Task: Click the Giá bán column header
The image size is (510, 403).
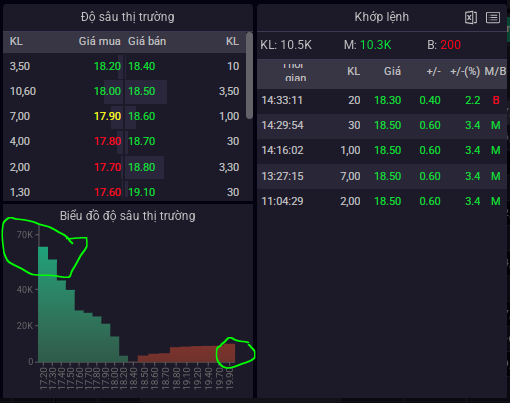Action: 147,41
